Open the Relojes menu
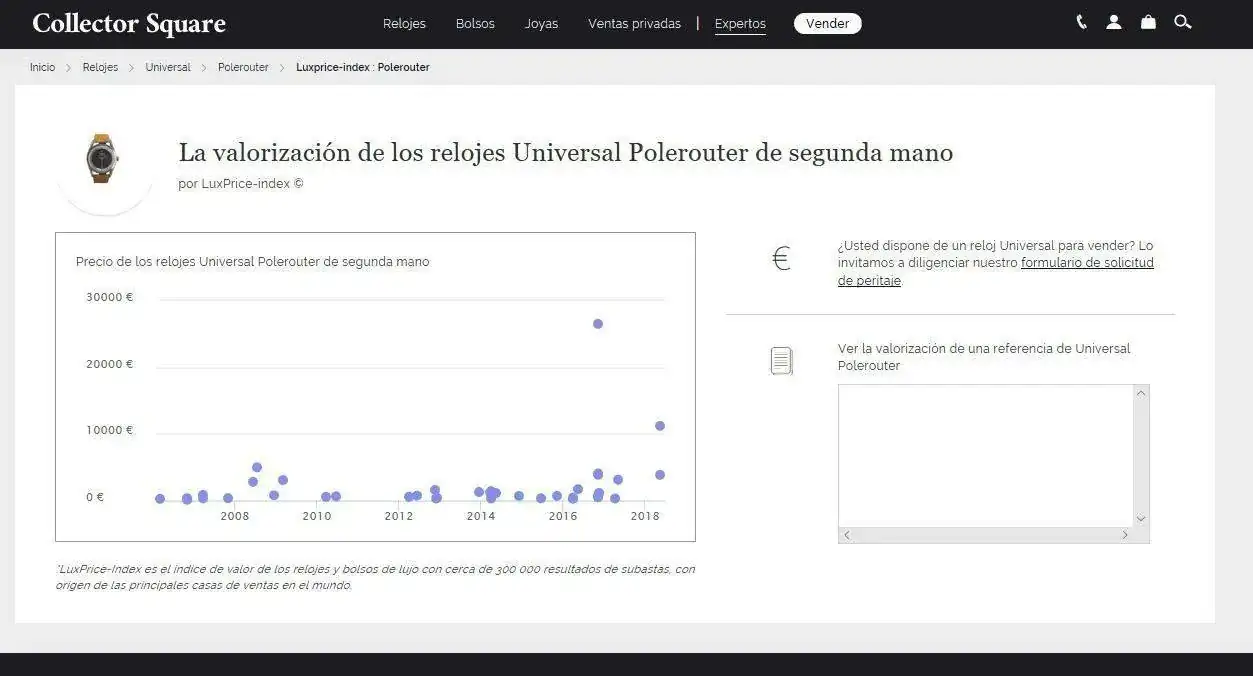This screenshot has height=676, width=1253. click(404, 23)
